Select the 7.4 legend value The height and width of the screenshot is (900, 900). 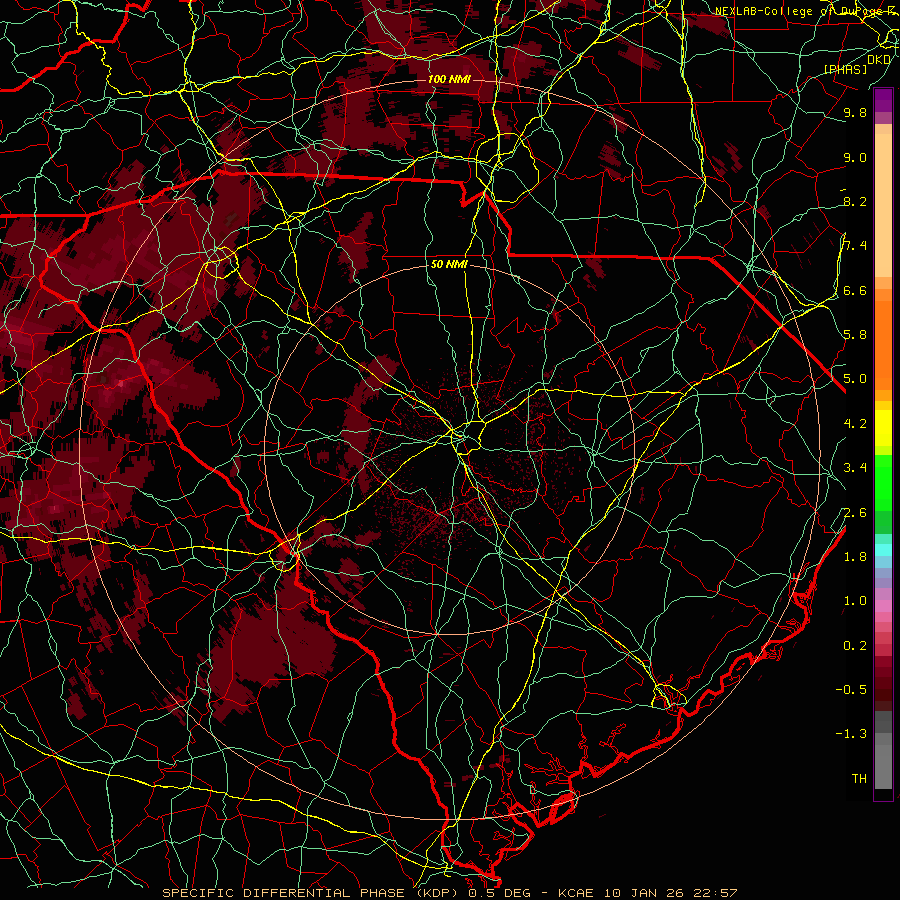[x=855, y=246]
